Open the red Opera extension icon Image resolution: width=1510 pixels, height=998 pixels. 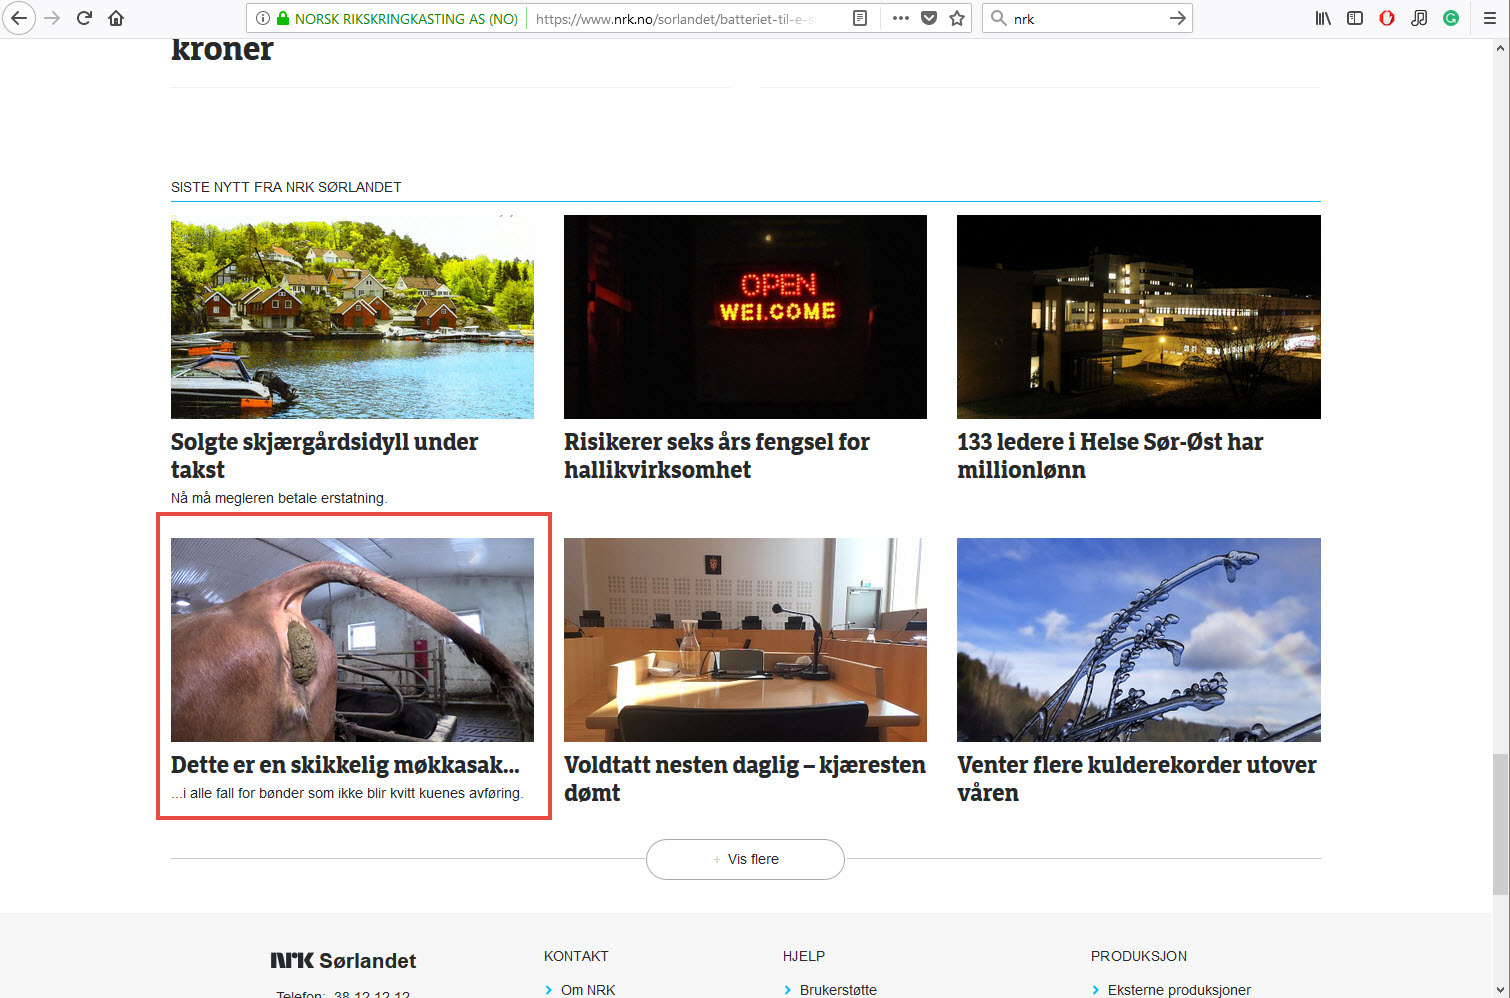[1387, 18]
